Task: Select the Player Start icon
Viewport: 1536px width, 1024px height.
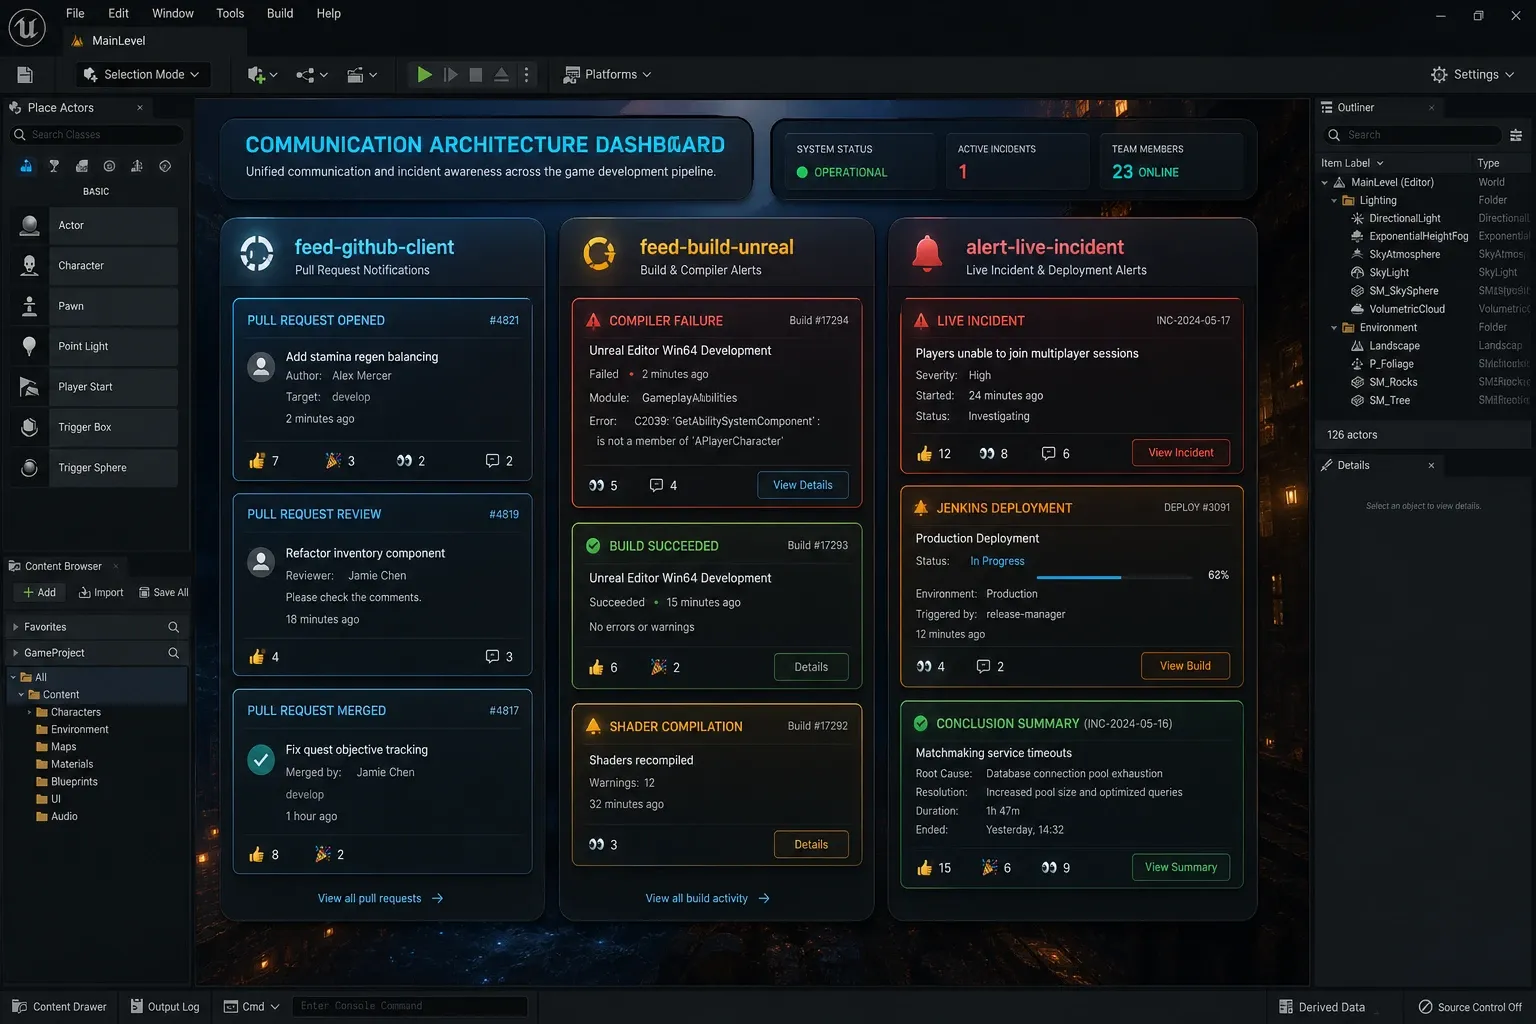Action: 30,387
